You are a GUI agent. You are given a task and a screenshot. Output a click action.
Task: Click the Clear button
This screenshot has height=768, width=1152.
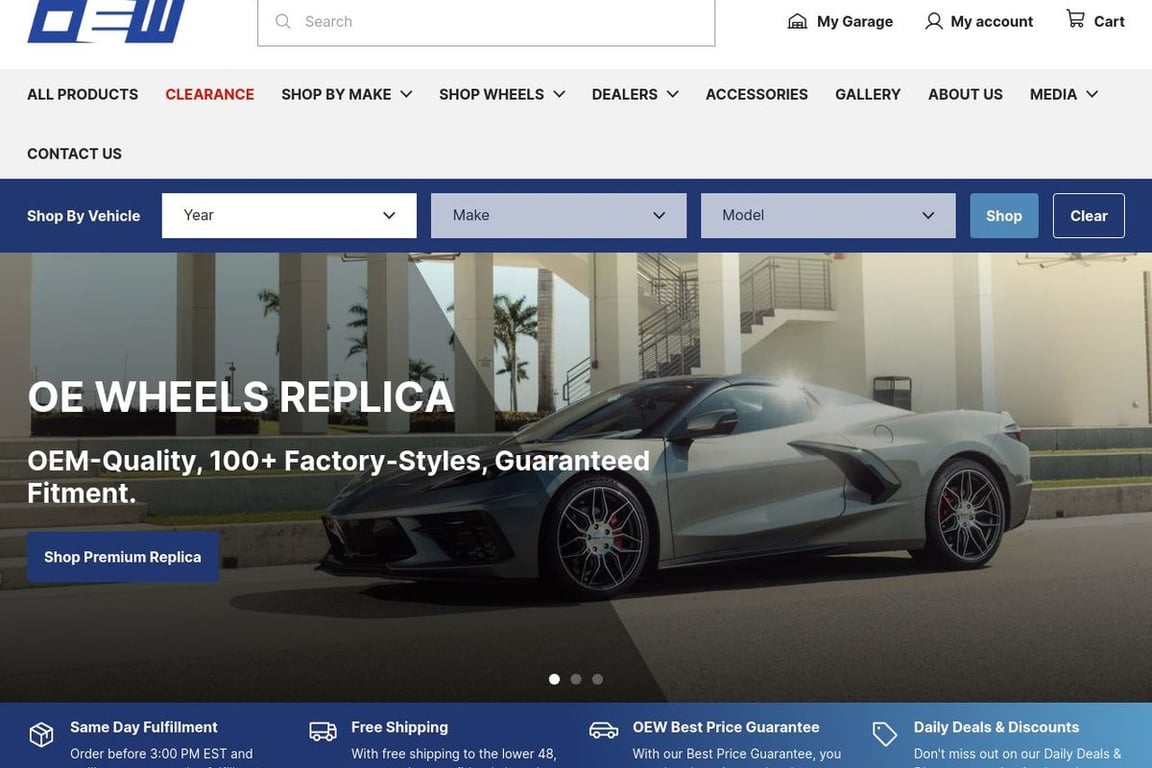tap(1089, 215)
